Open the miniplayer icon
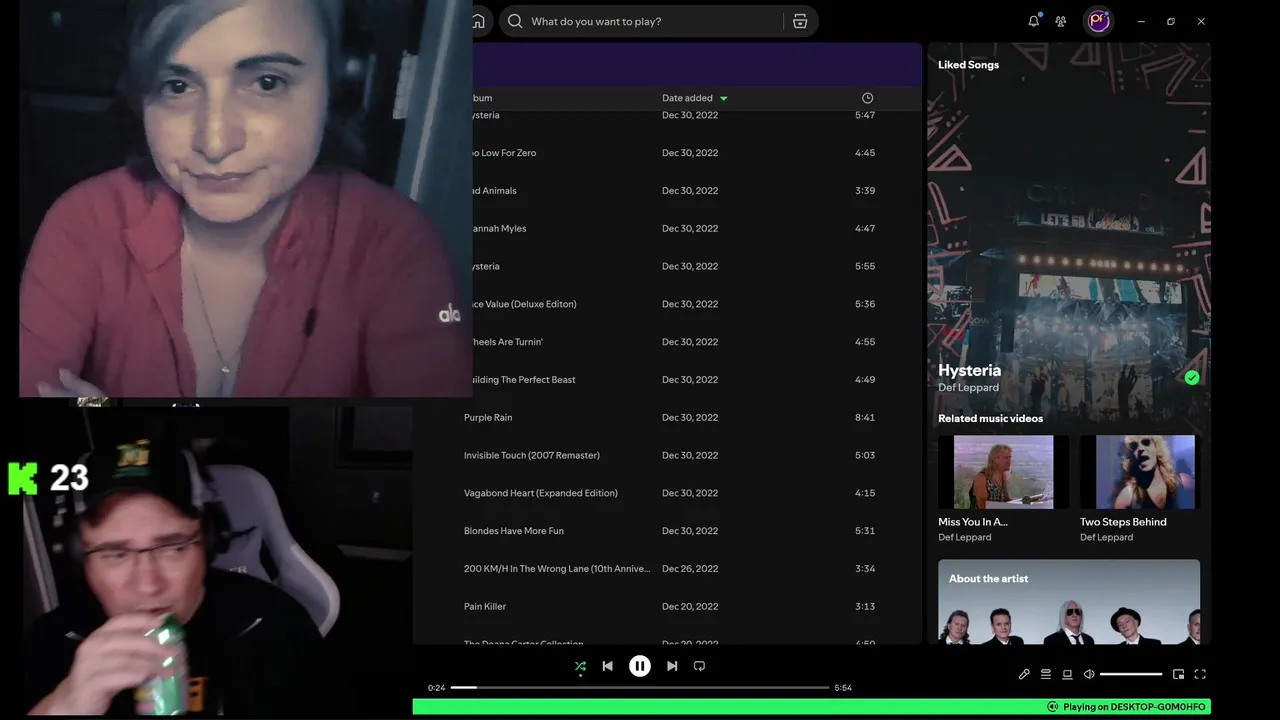 (x=1178, y=674)
